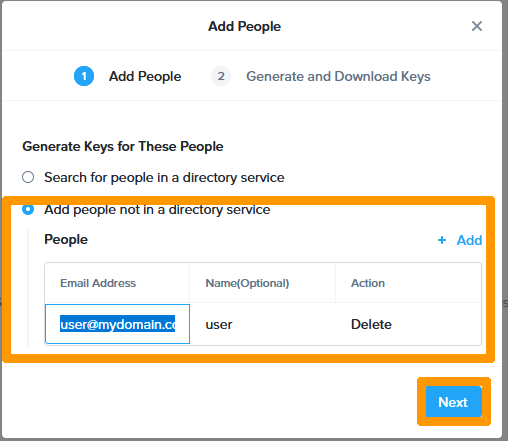Click the Email Address column header

click(x=98, y=283)
